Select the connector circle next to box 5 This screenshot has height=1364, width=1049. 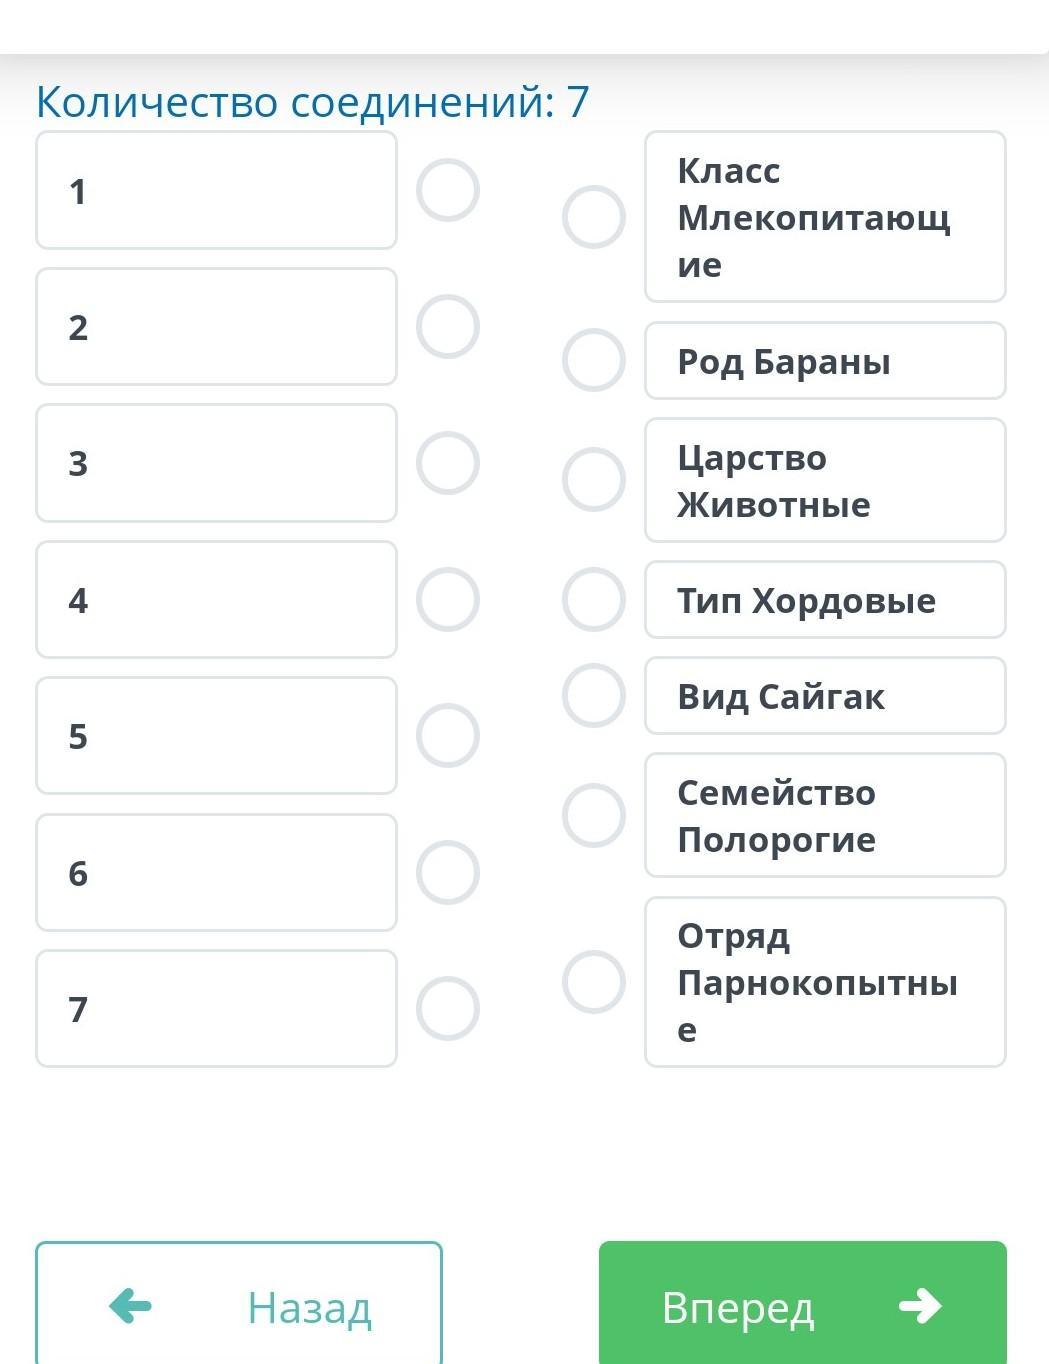(448, 736)
